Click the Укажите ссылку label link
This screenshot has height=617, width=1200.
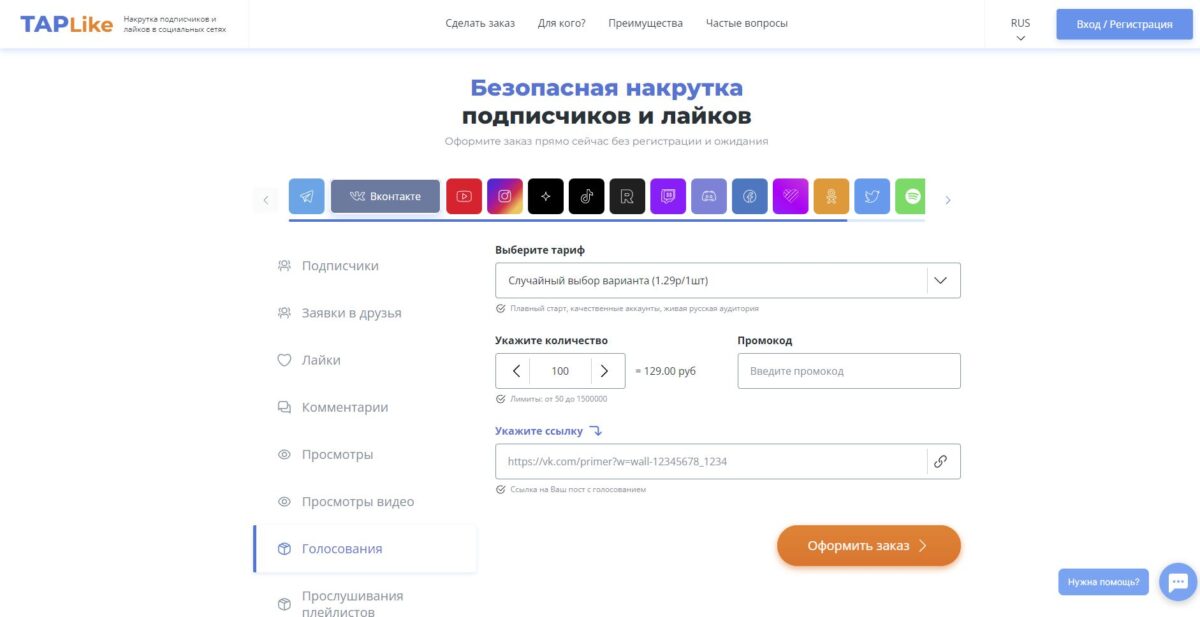pyautogui.click(x=539, y=431)
